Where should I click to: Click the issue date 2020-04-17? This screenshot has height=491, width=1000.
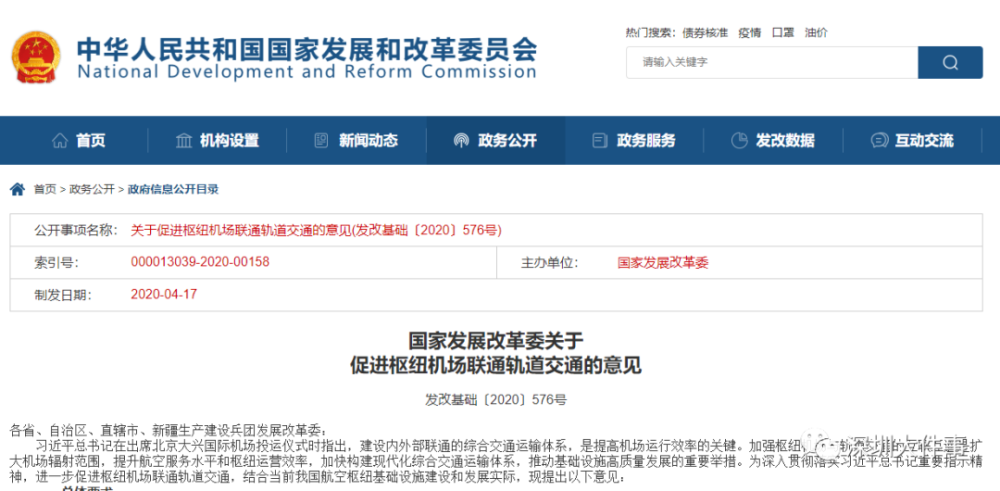[164, 294]
